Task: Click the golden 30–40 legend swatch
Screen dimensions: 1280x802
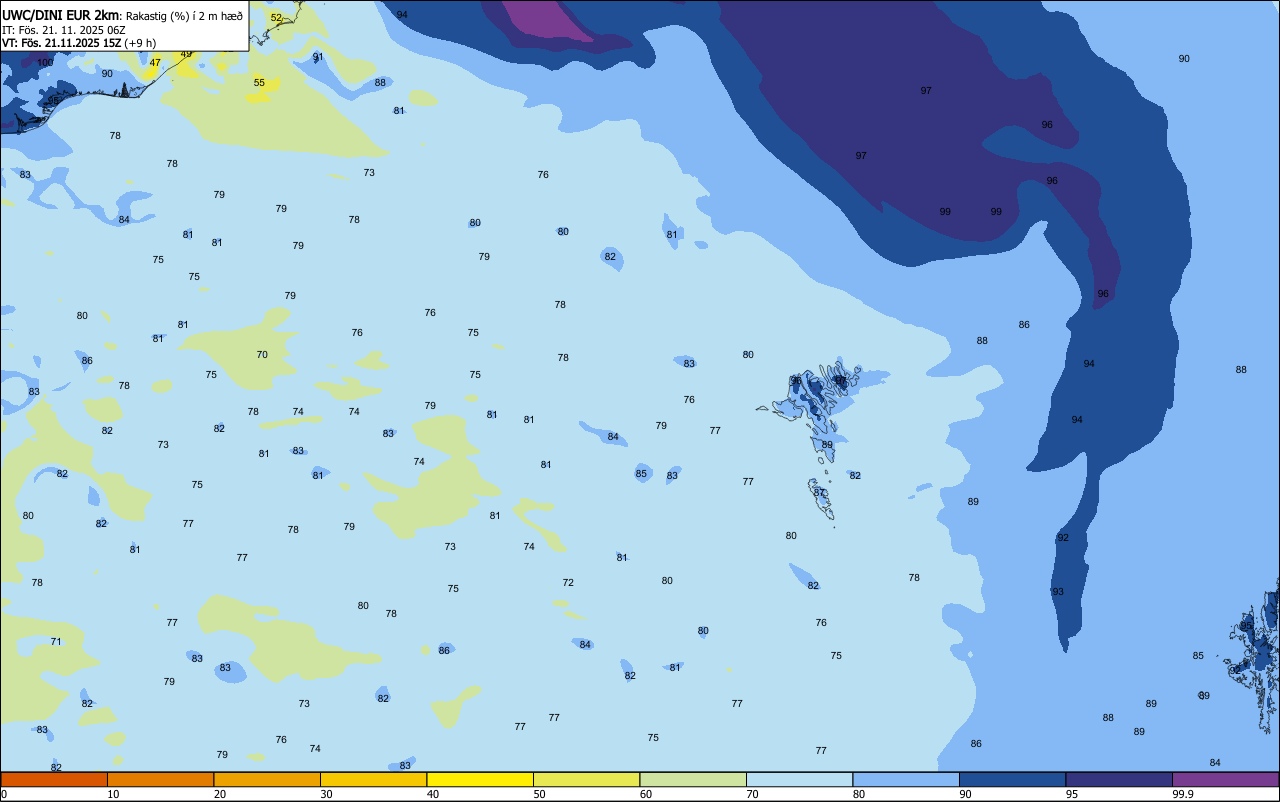Action: [373, 779]
